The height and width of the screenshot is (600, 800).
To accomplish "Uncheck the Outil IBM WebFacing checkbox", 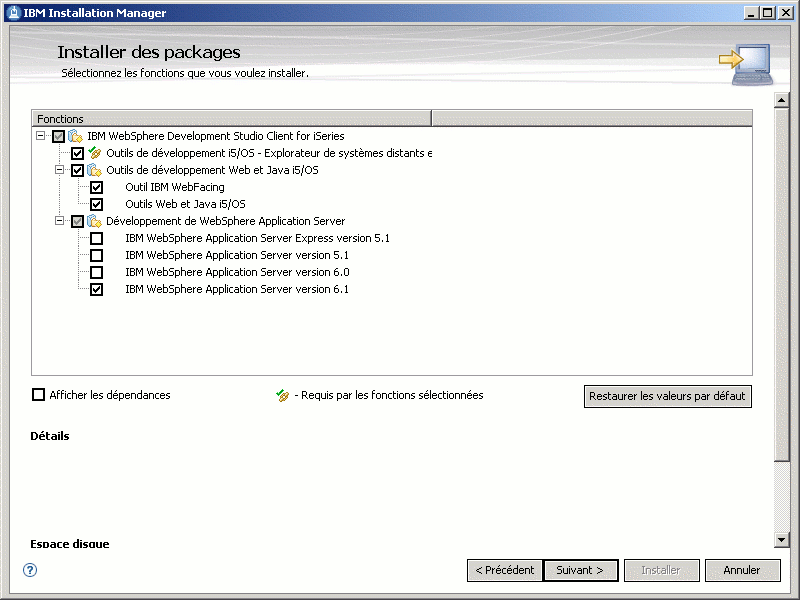I will click(96, 187).
